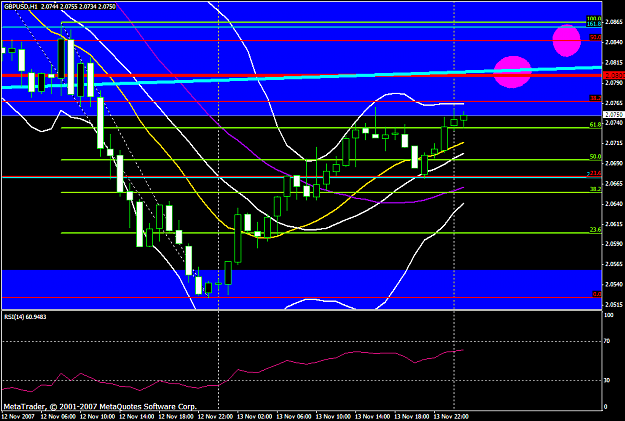
Task: Select the RSI(14) 60.9483 indicator label
Action: coord(25,317)
